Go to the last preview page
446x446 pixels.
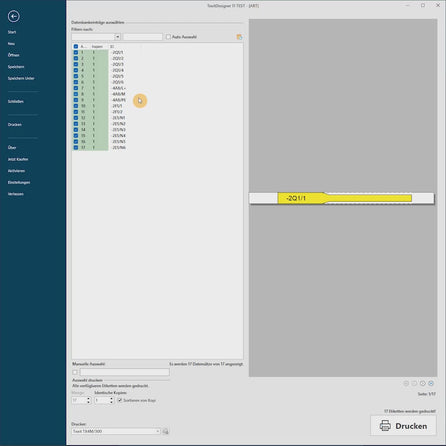431,383
